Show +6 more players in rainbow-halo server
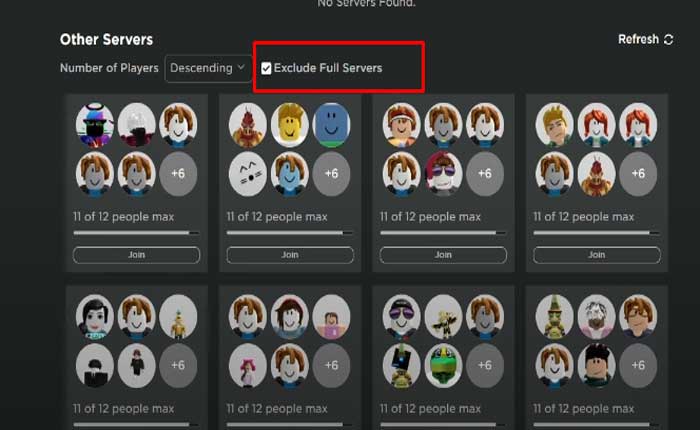 (x=178, y=174)
